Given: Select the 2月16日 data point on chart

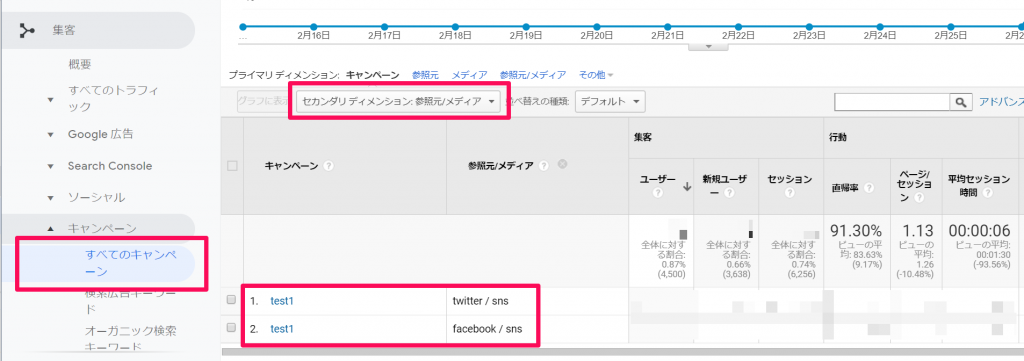Looking at the screenshot, I should (x=313, y=27).
